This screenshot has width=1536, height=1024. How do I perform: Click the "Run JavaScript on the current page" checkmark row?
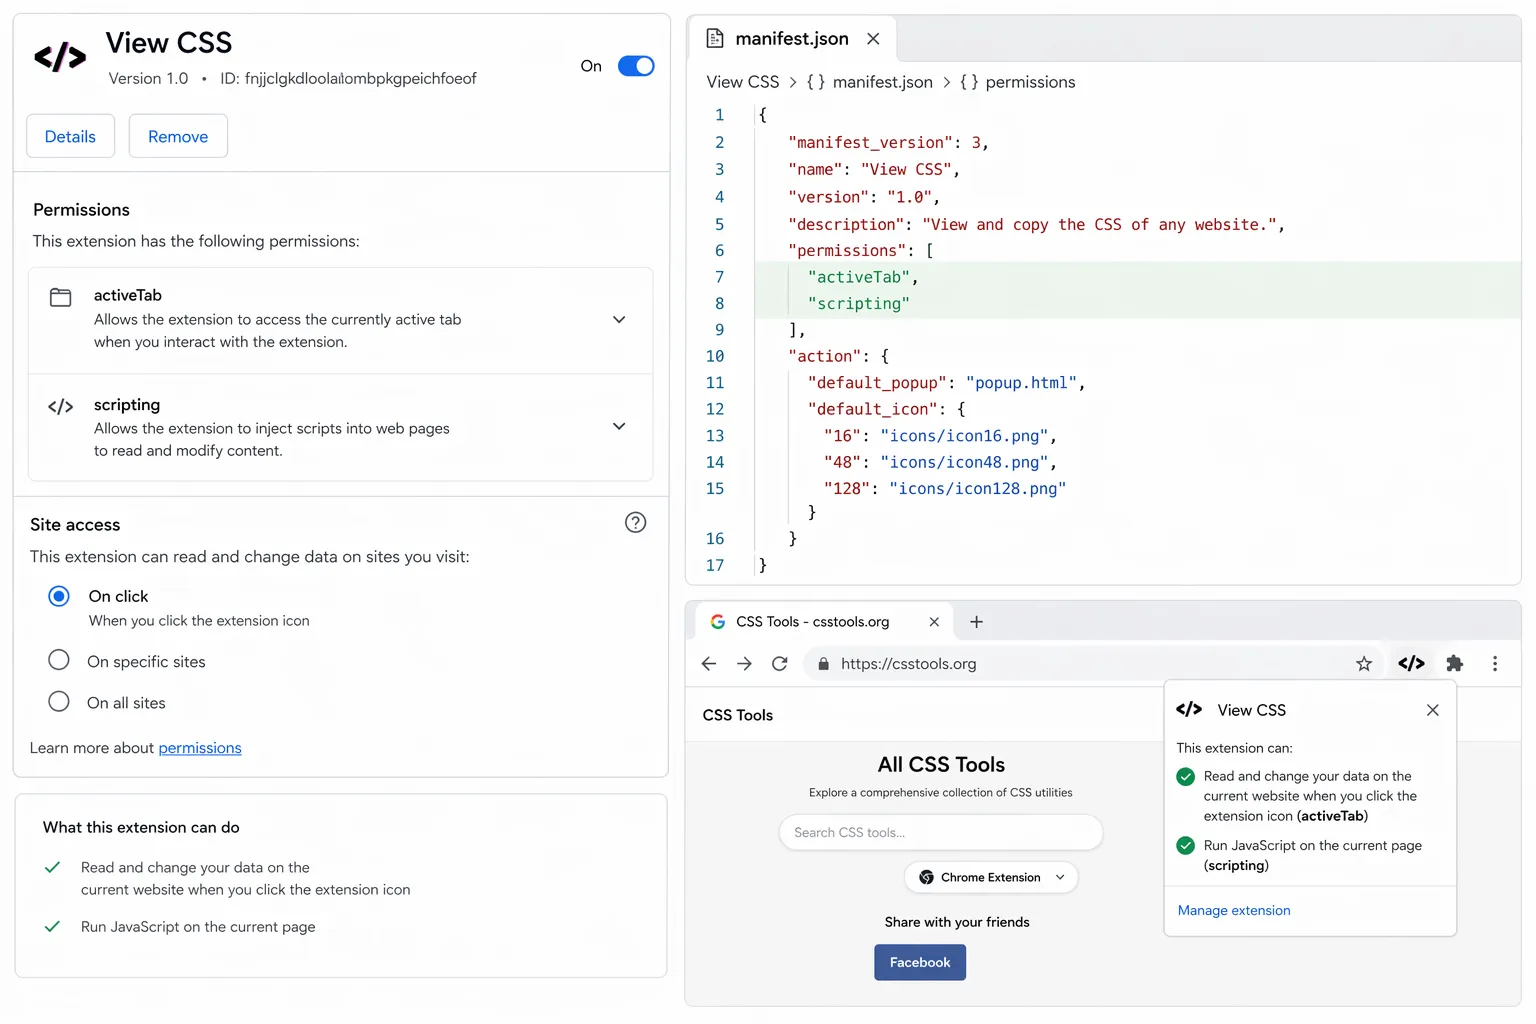pyautogui.click(x=180, y=927)
